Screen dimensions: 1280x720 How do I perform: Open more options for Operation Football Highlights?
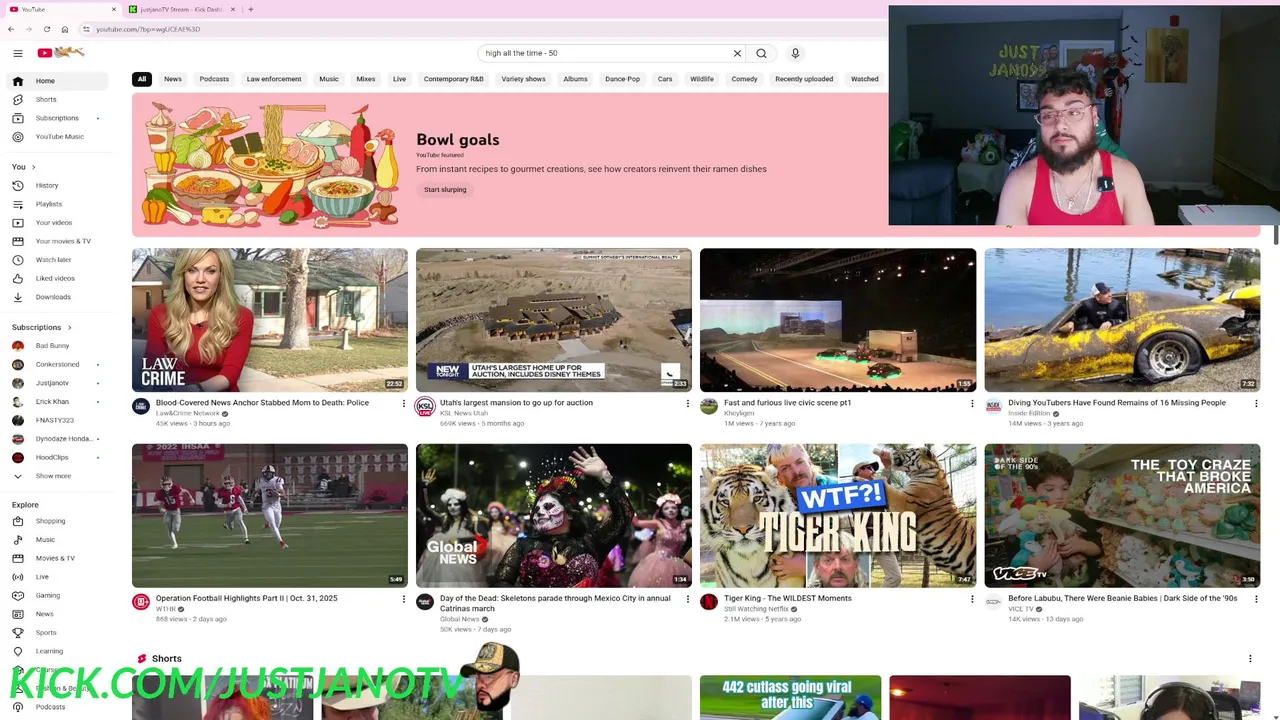point(403,599)
